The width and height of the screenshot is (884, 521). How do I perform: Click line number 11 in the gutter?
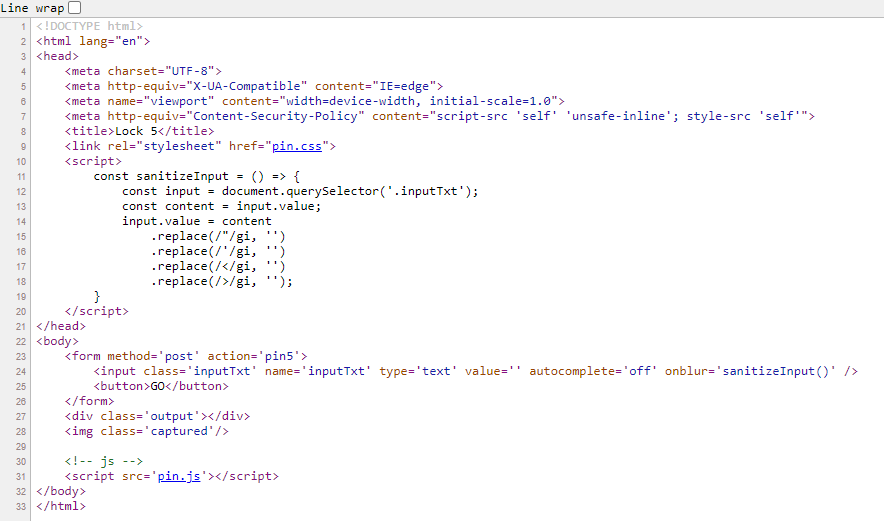(20, 176)
